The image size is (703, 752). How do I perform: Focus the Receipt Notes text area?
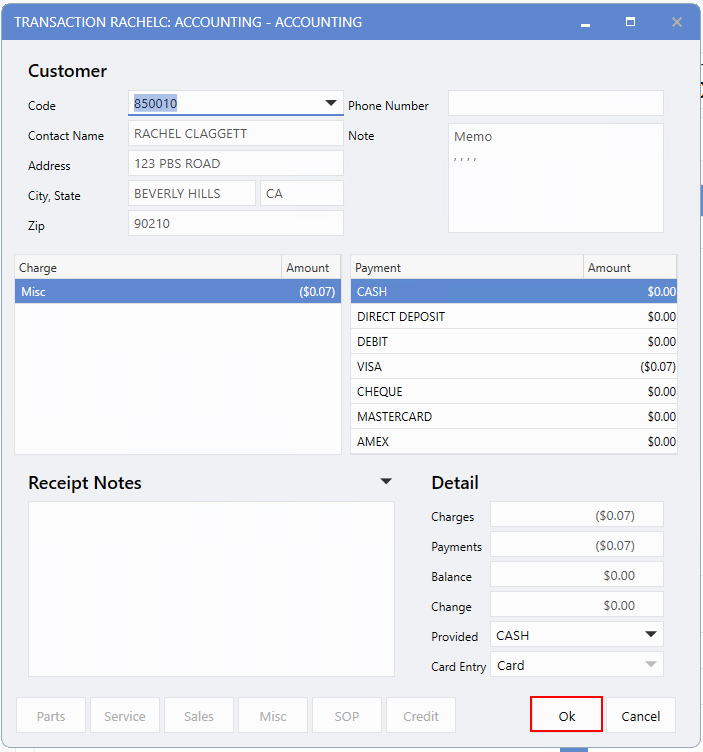click(211, 589)
